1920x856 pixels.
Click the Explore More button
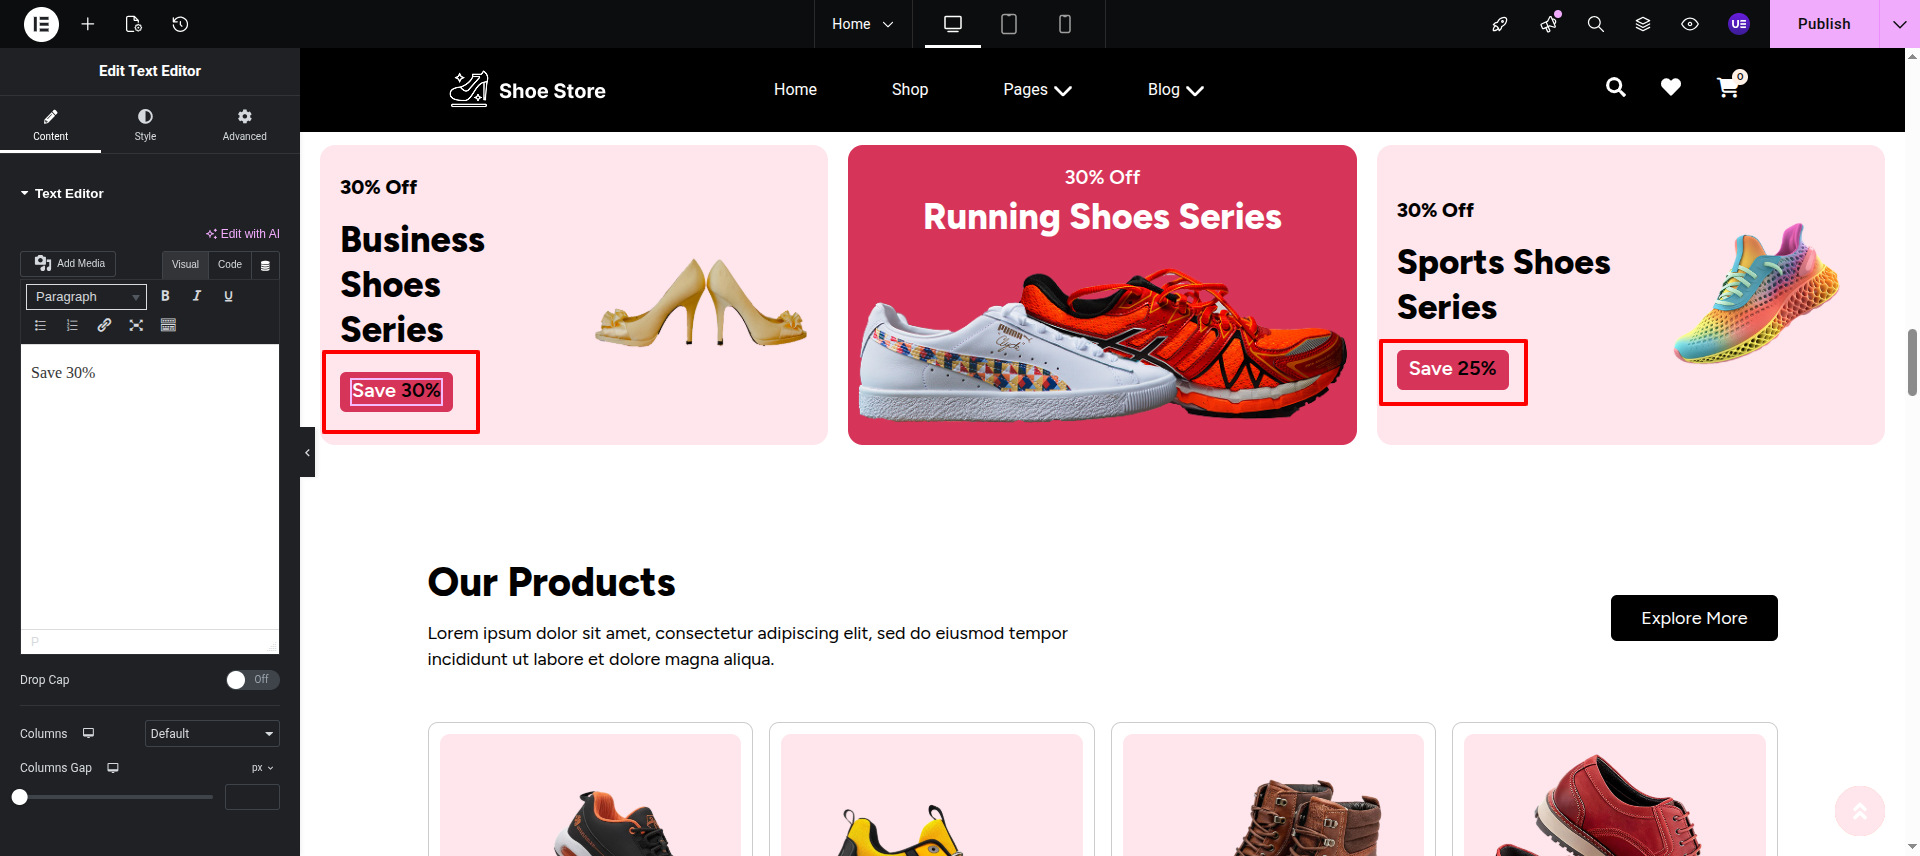click(1693, 618)
